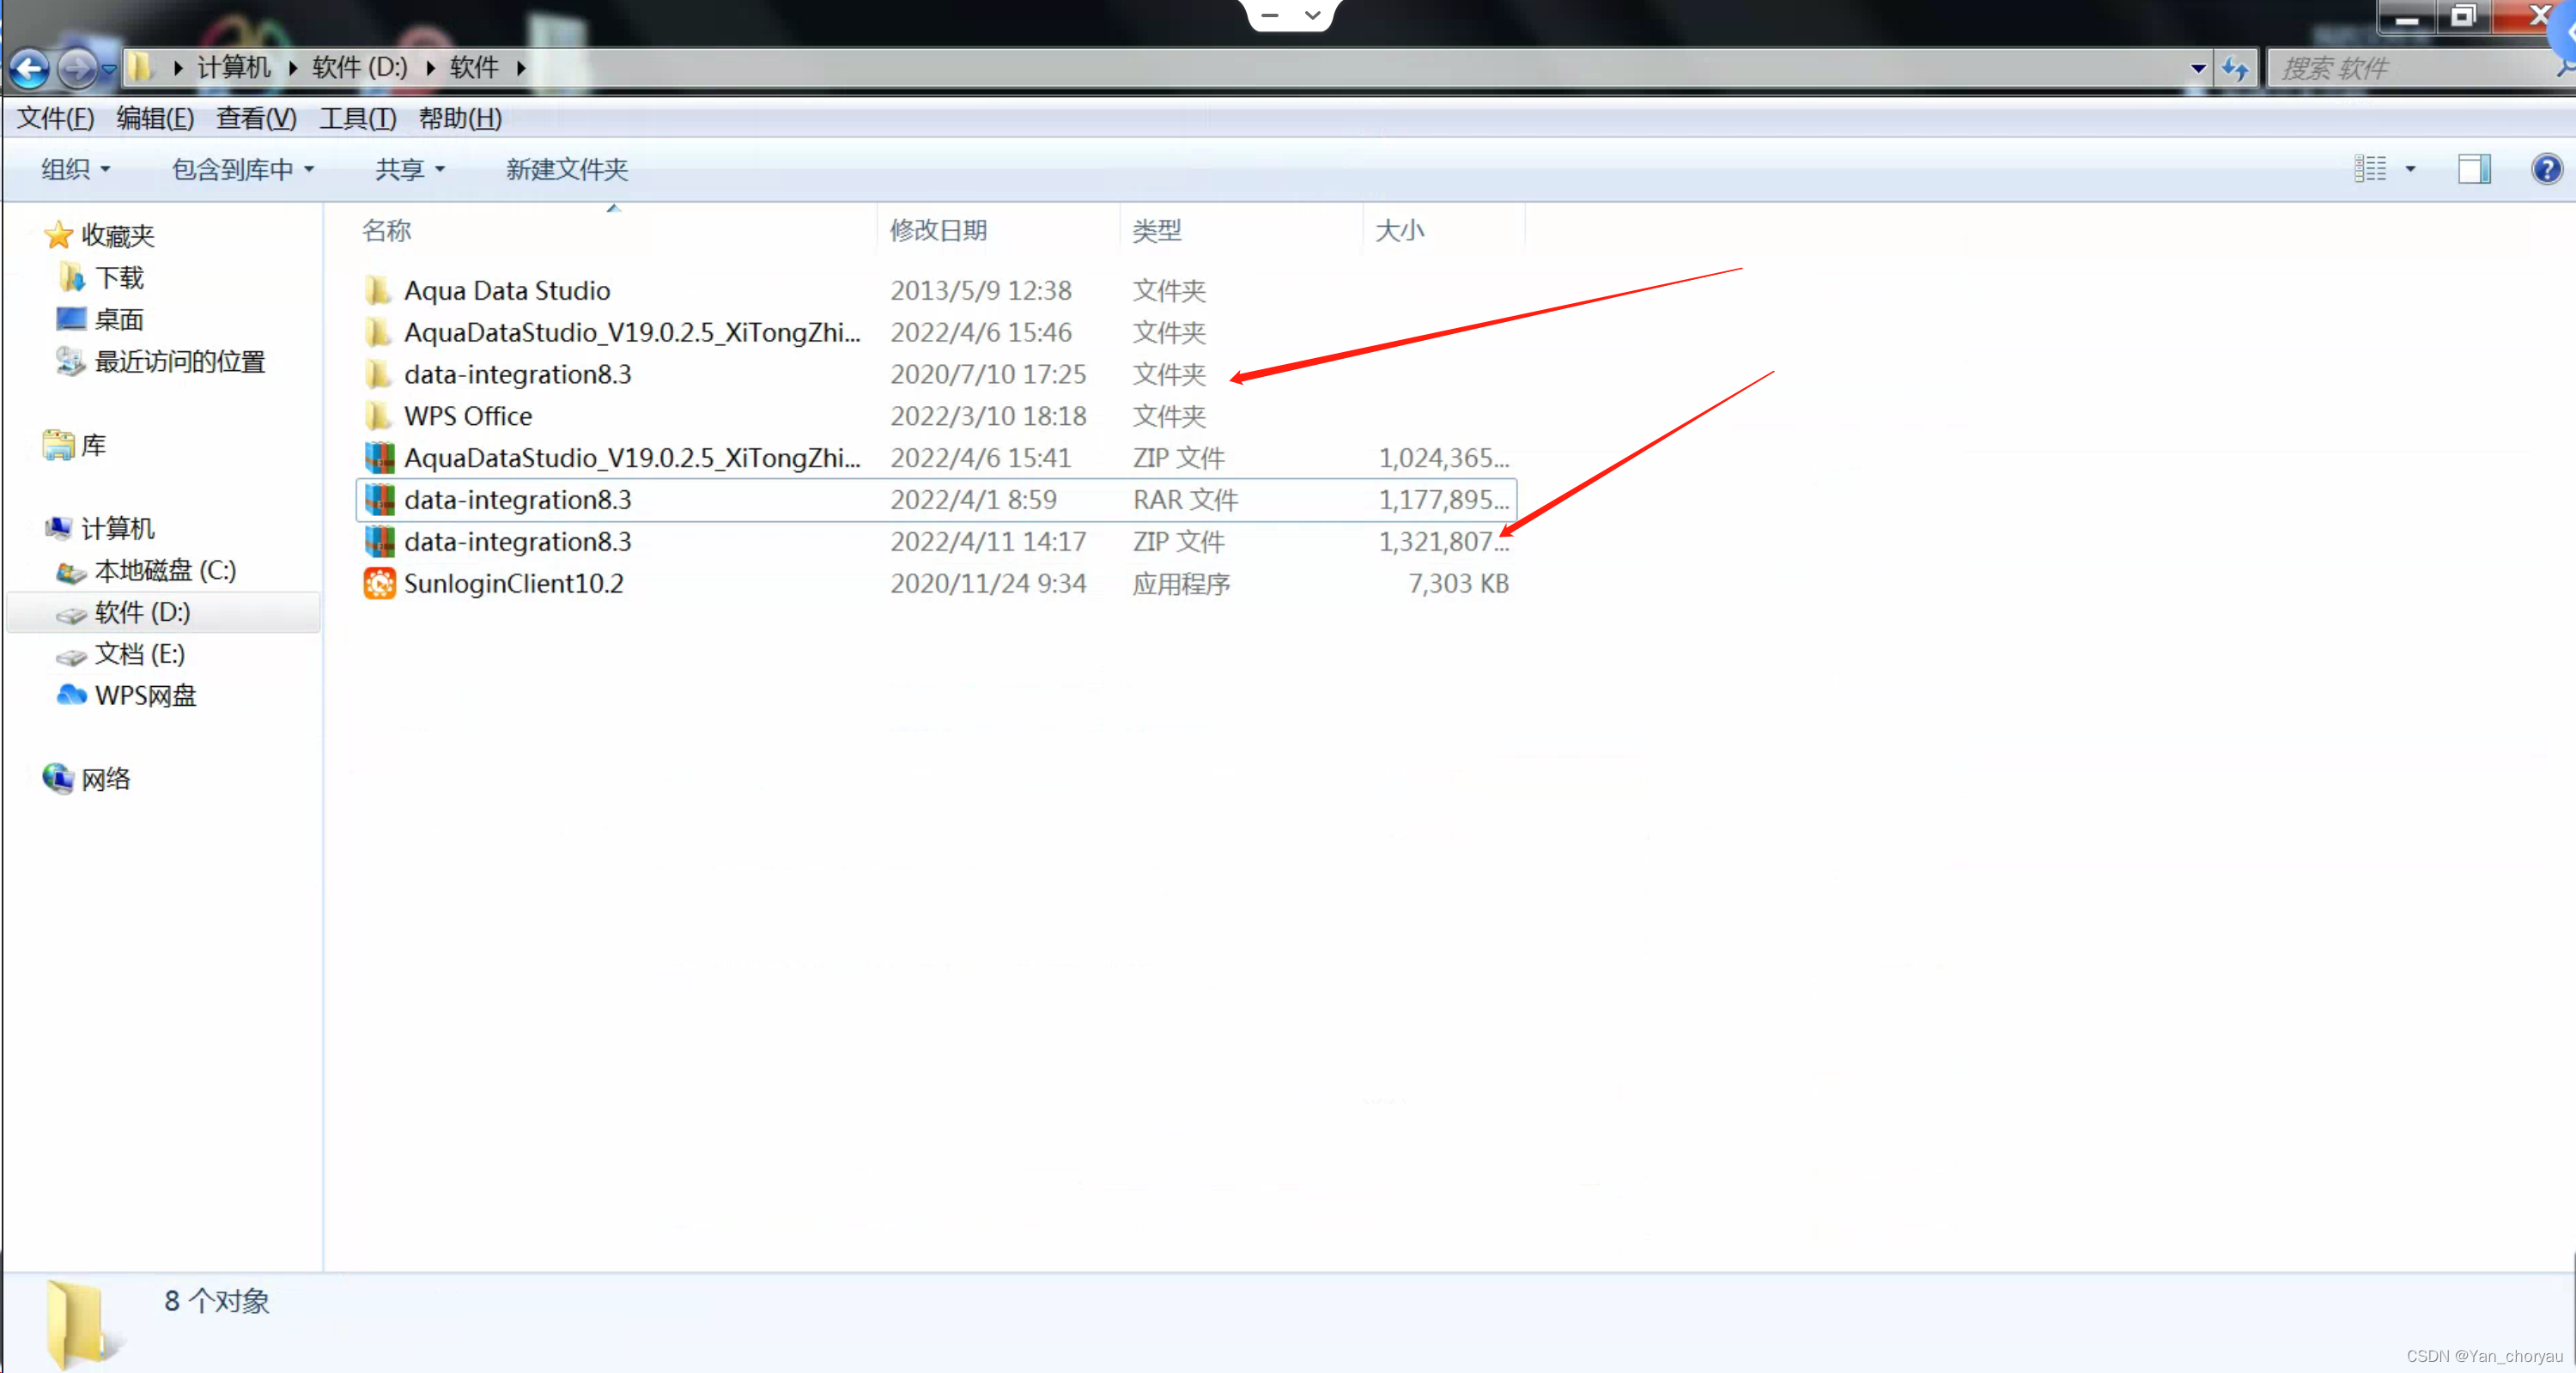Click the star icon beside 收藏夹
Screen dimensions: 2576x1373
(x=58, y=235)
